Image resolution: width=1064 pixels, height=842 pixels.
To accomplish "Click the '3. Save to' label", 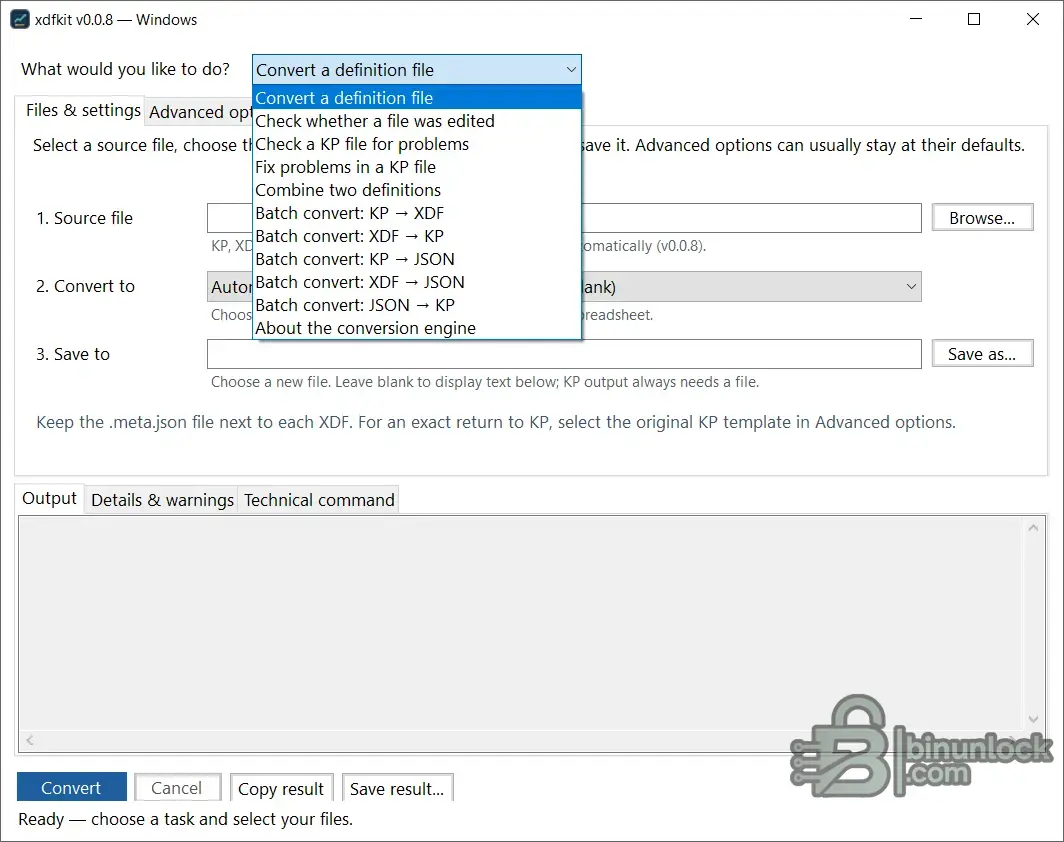I will coord(73,354).
